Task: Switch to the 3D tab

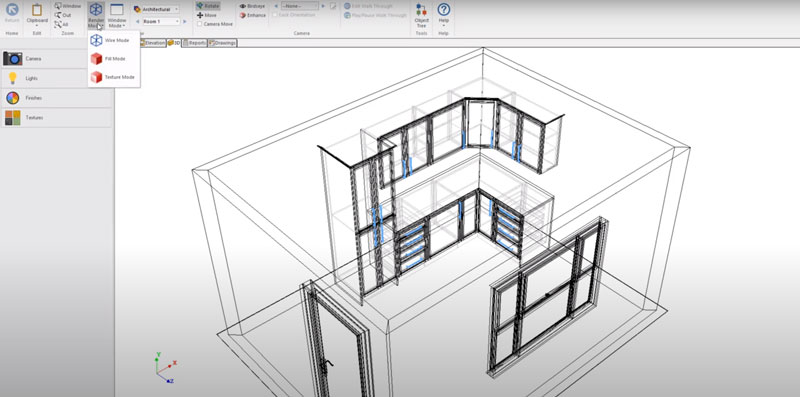Action: tap(174, 43)
